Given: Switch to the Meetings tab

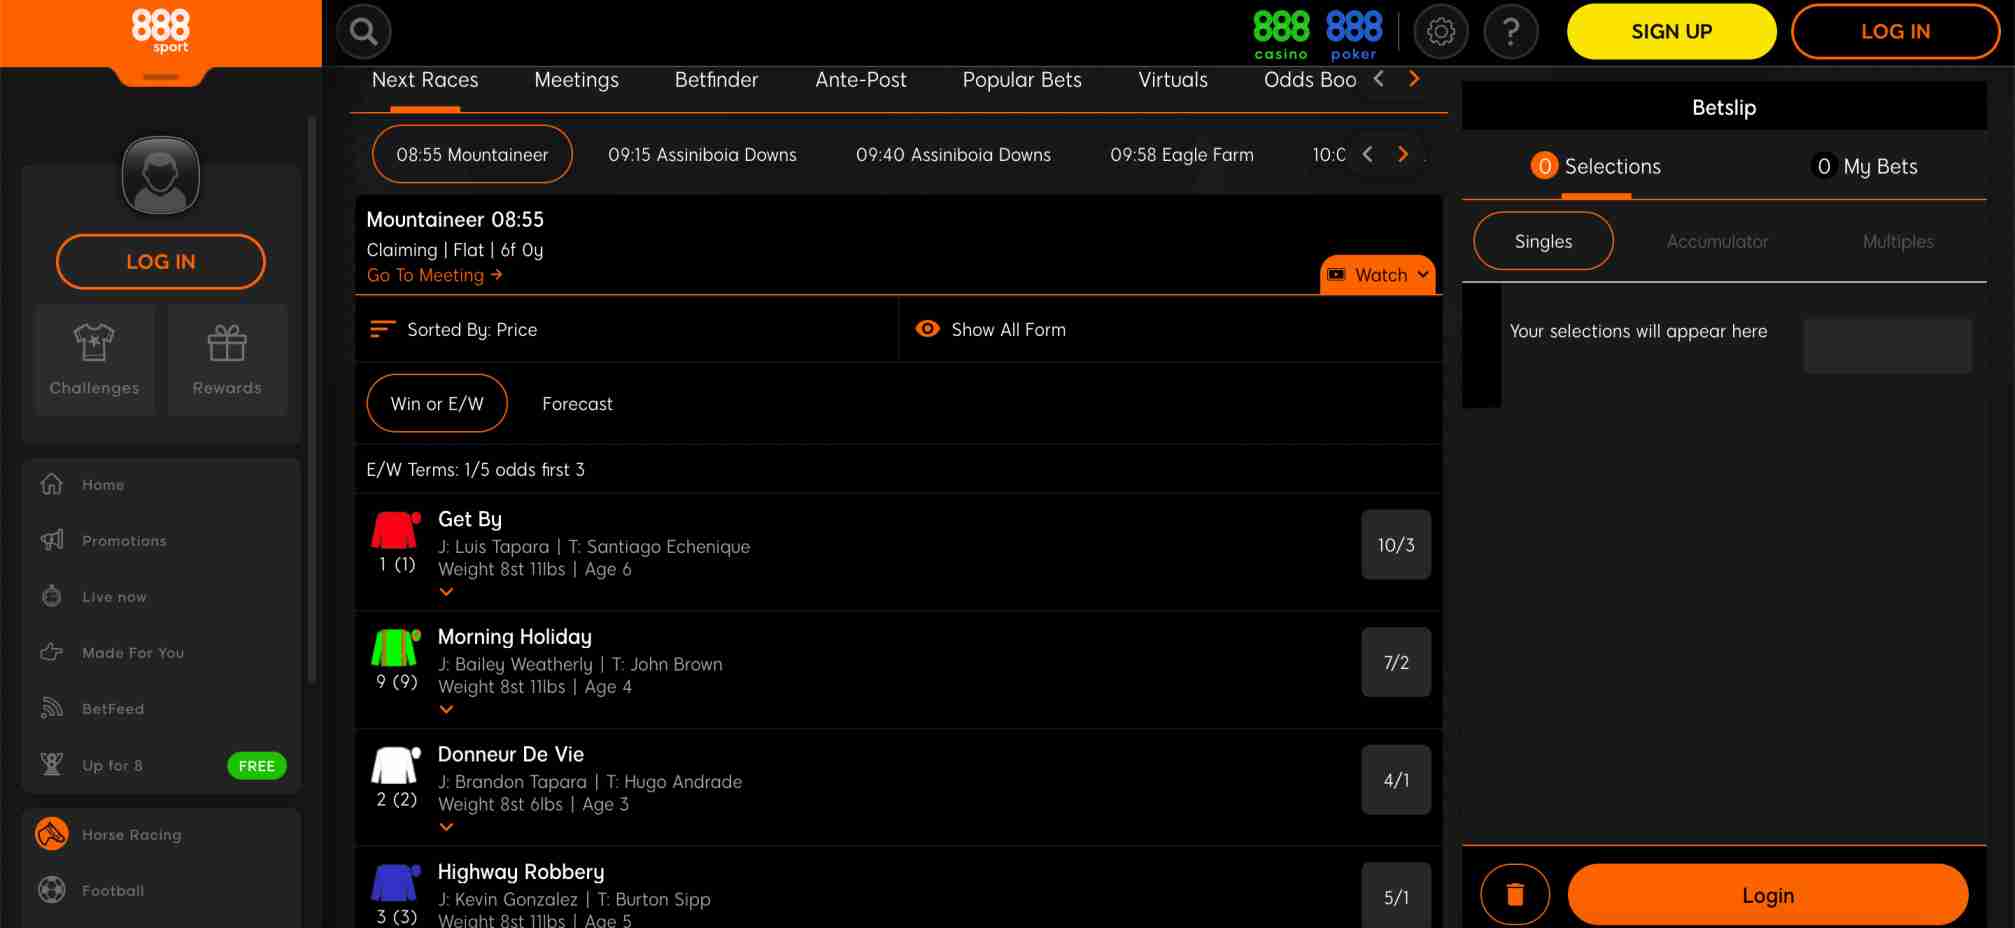Looking at the screenshot, I should coord(576,80).
